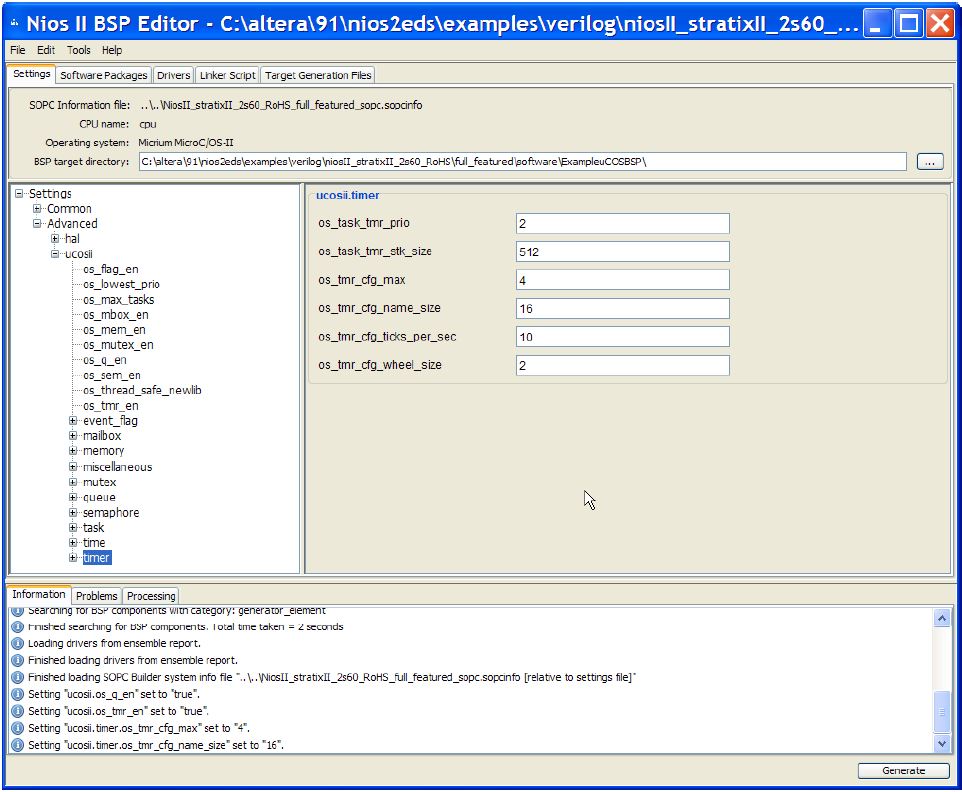
Task: Expand the semaphore tree group
Action: coord(73,513)
